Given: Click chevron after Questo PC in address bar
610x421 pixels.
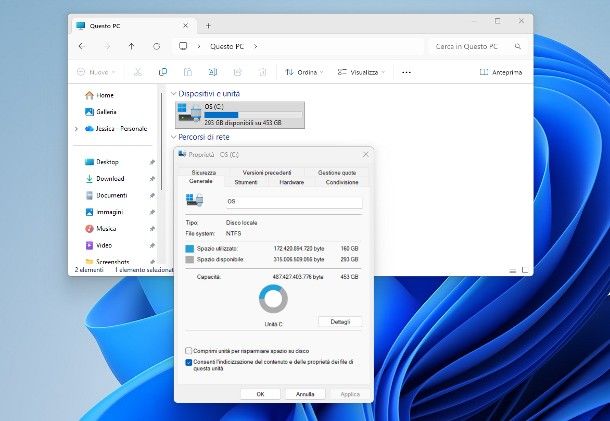Looking at the screenshot, I should pos(256,46).
